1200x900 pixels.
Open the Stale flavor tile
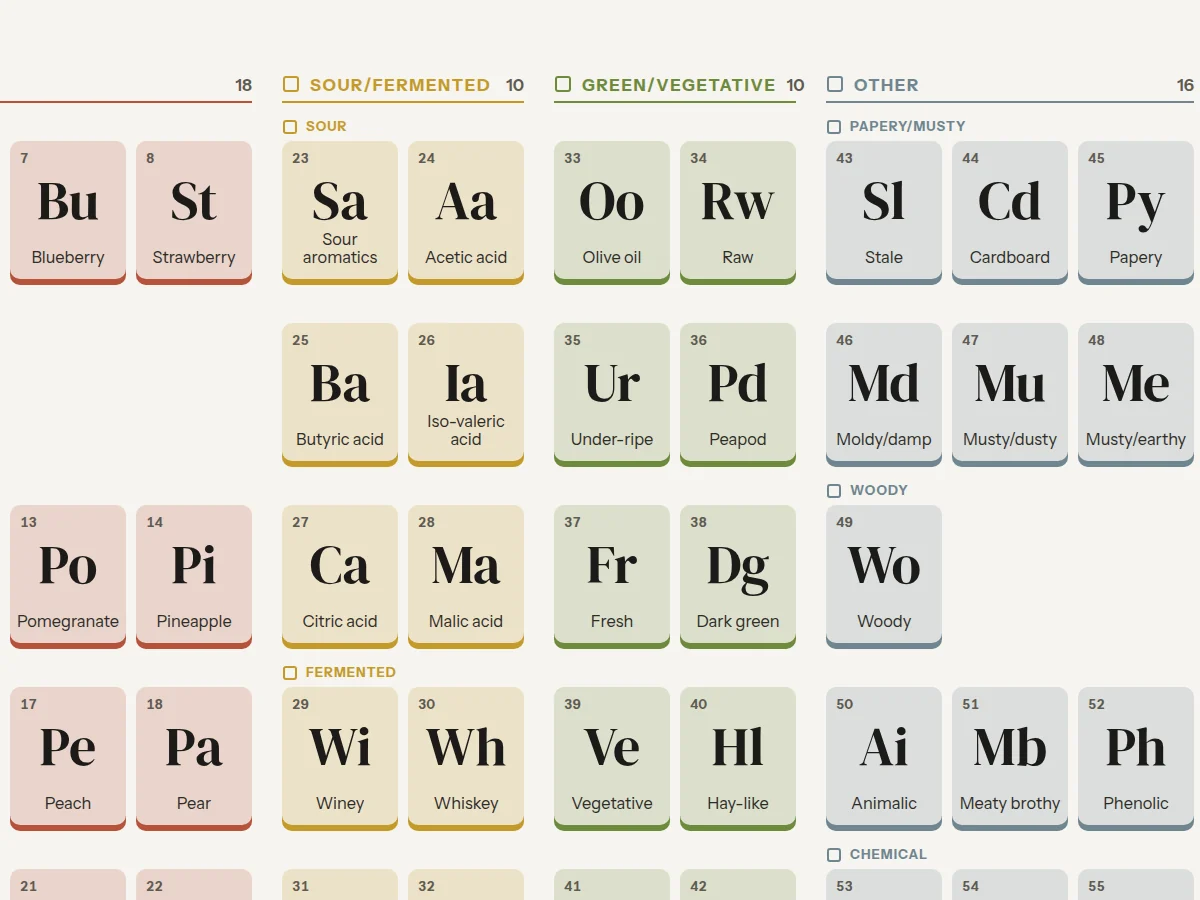point(884,213)
